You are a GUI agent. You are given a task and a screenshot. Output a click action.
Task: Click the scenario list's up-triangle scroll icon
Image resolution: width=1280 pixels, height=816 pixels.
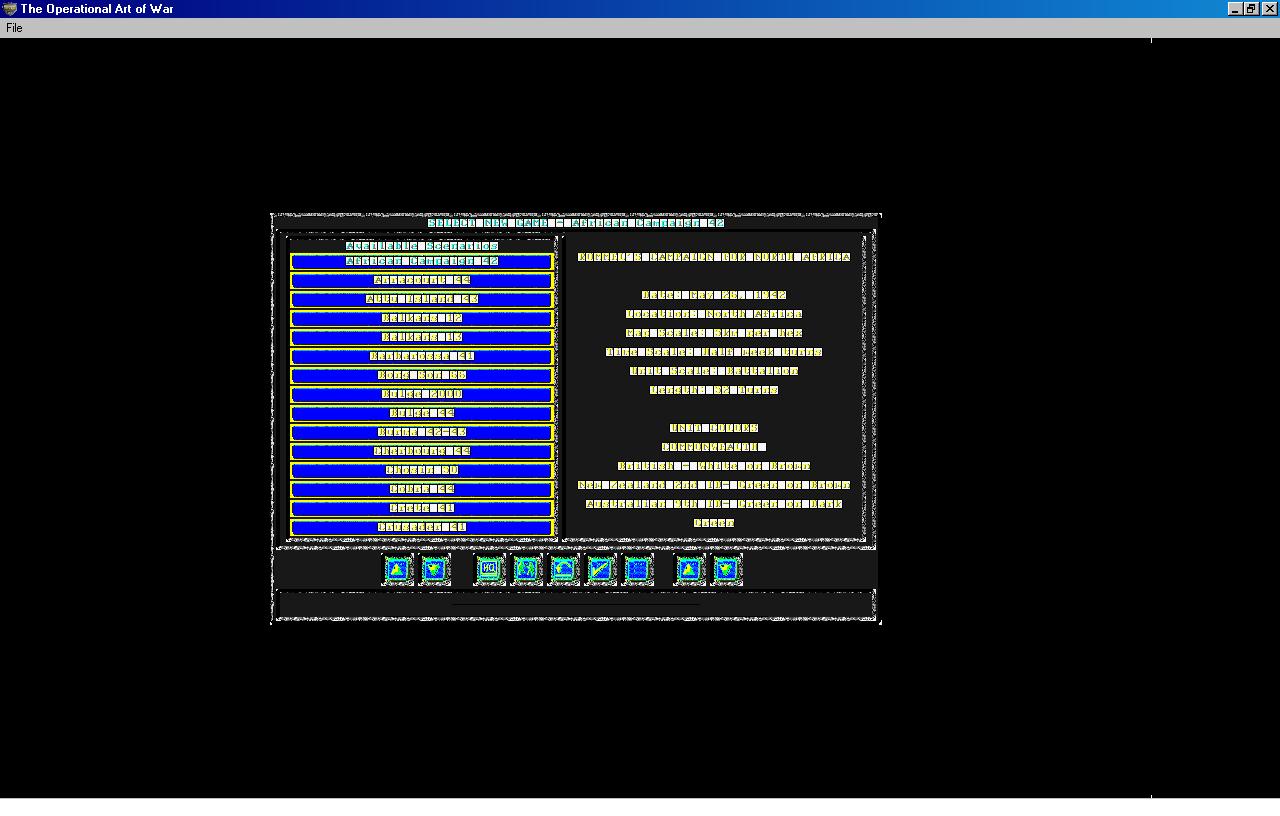pos(398,570)
